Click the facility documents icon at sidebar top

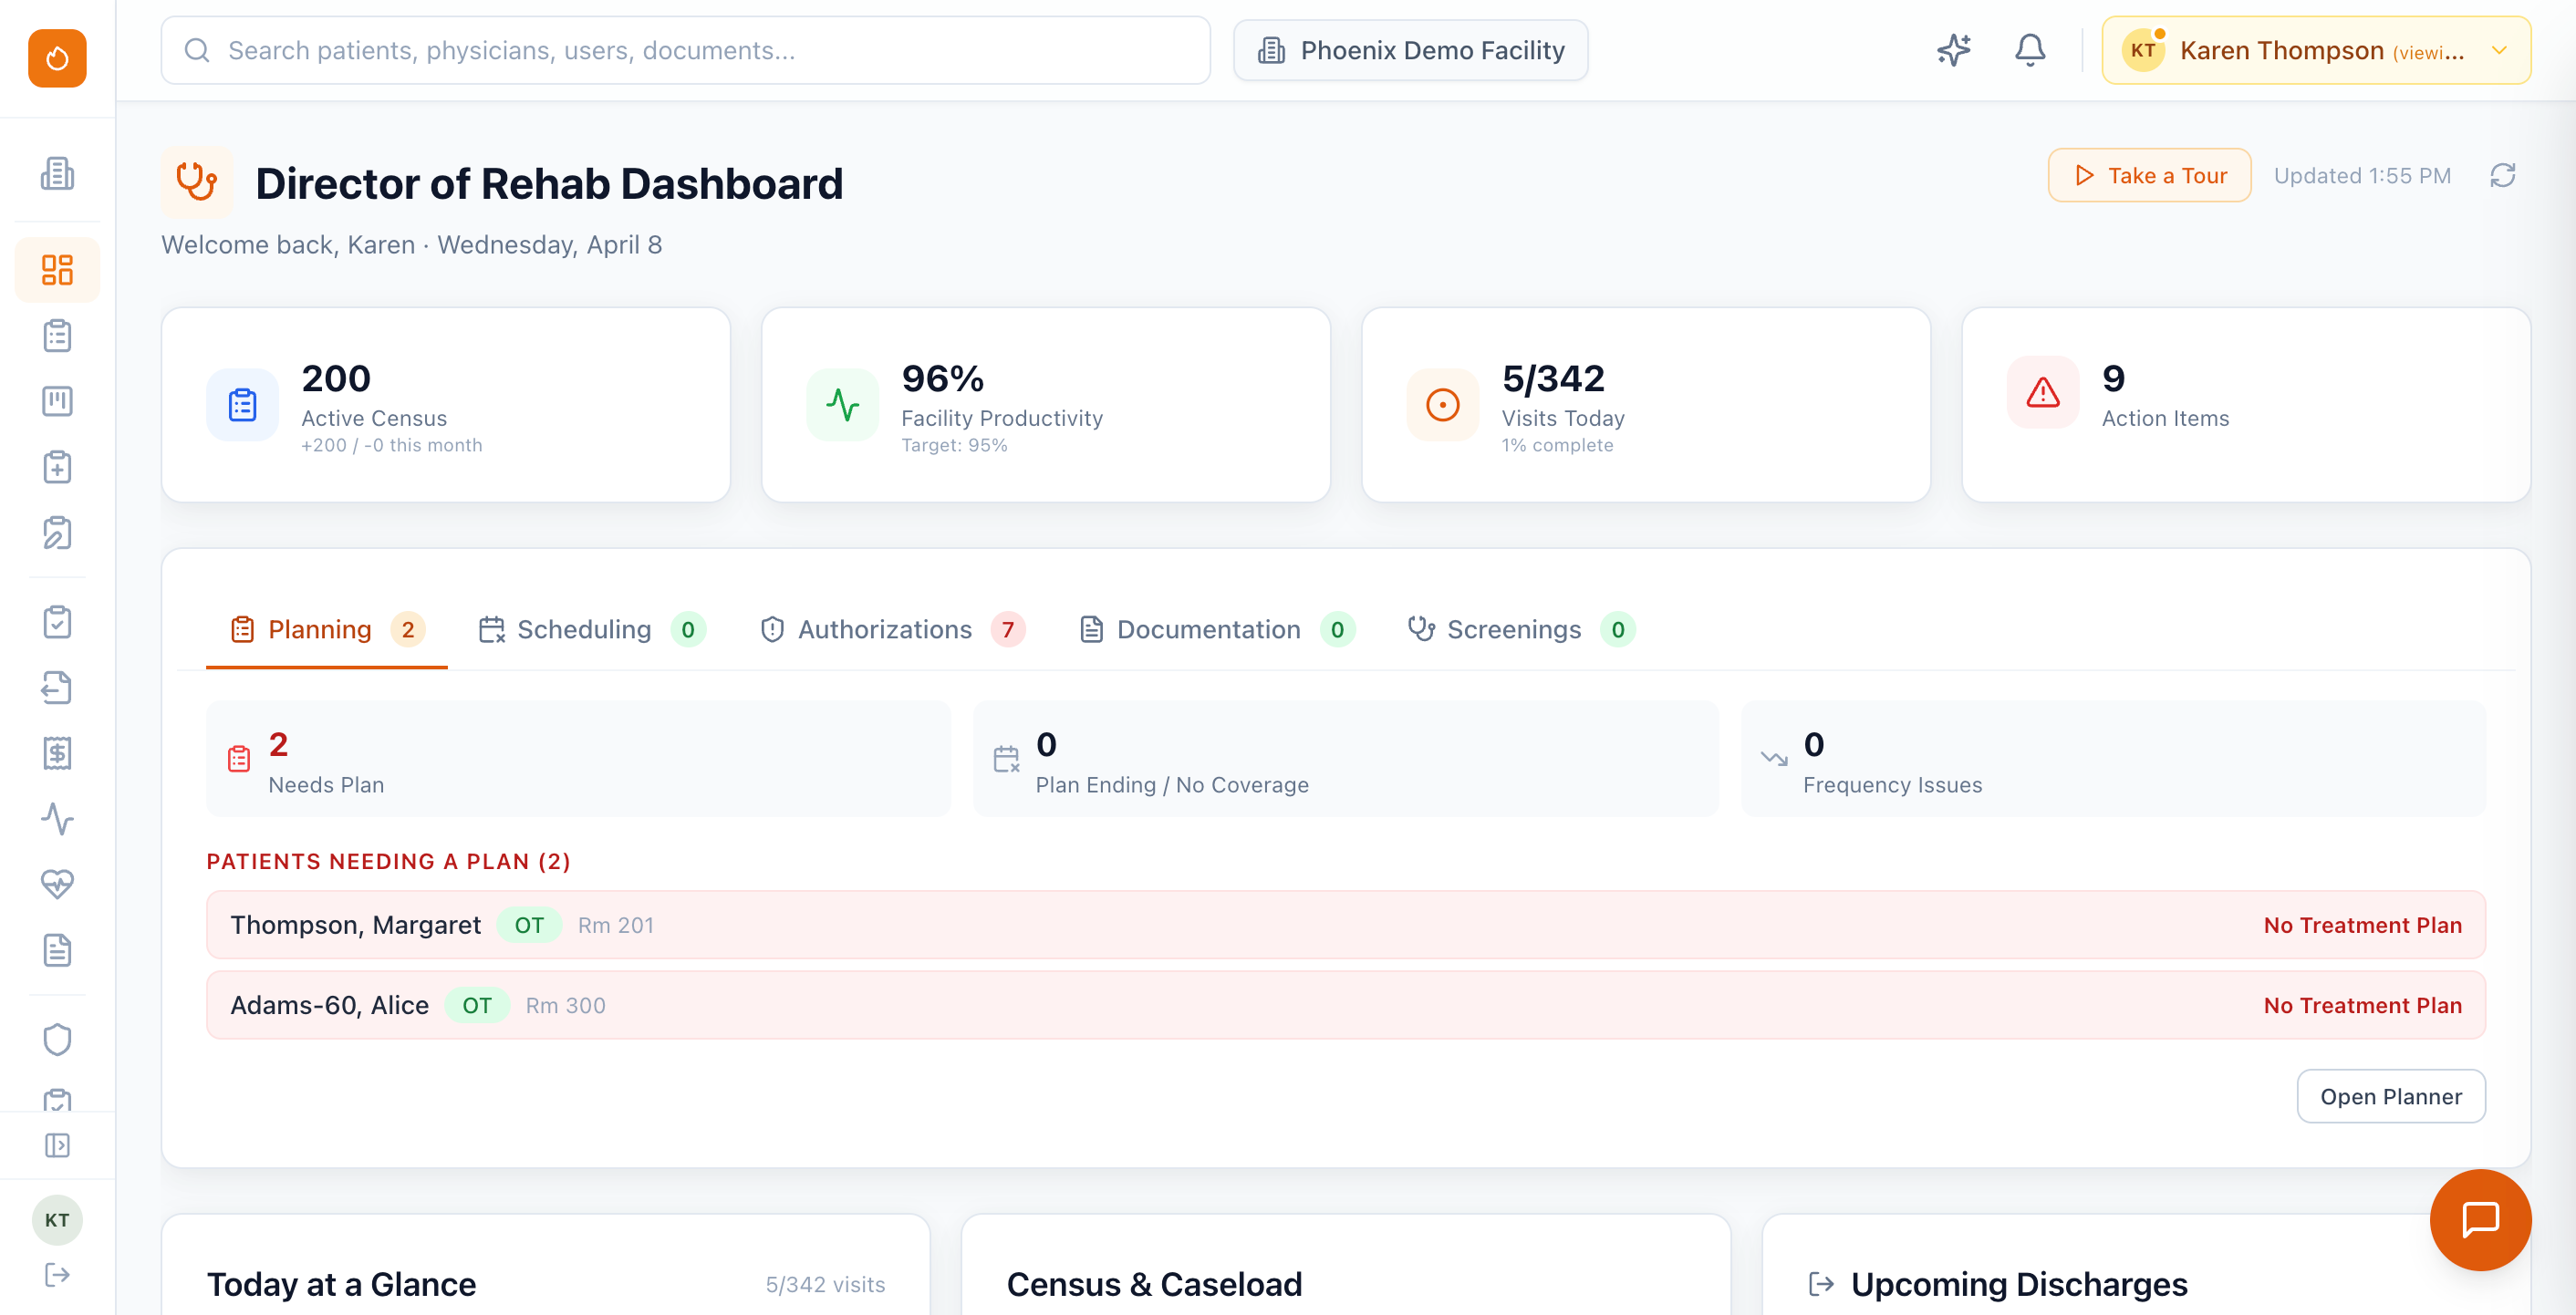pos(57,173)
